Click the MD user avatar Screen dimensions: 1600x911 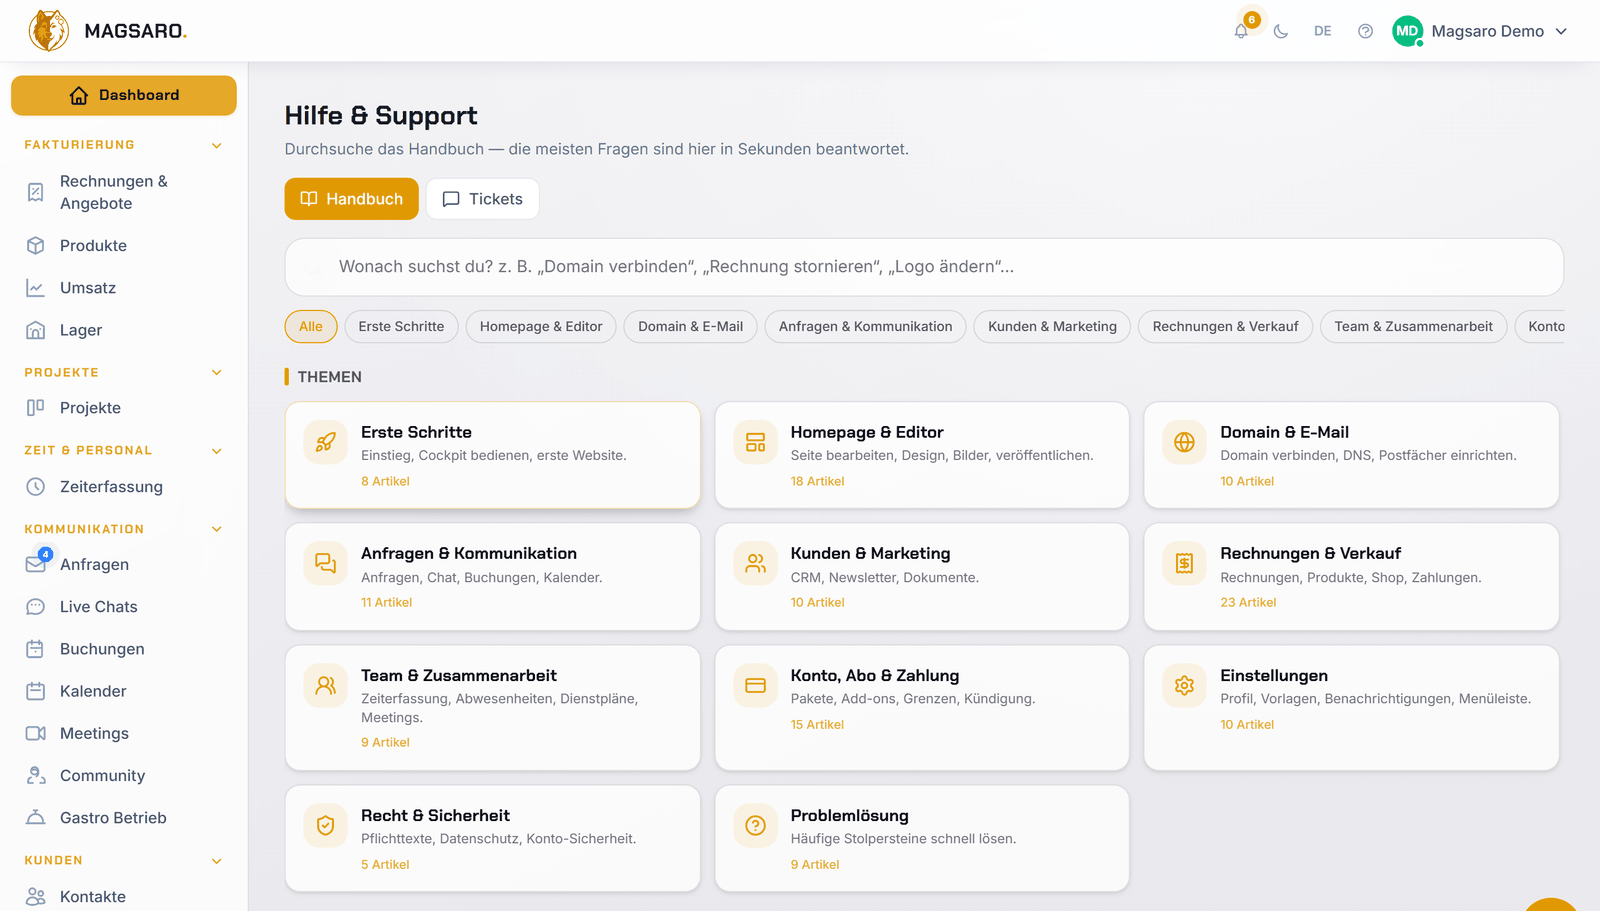click(1407, 31)
